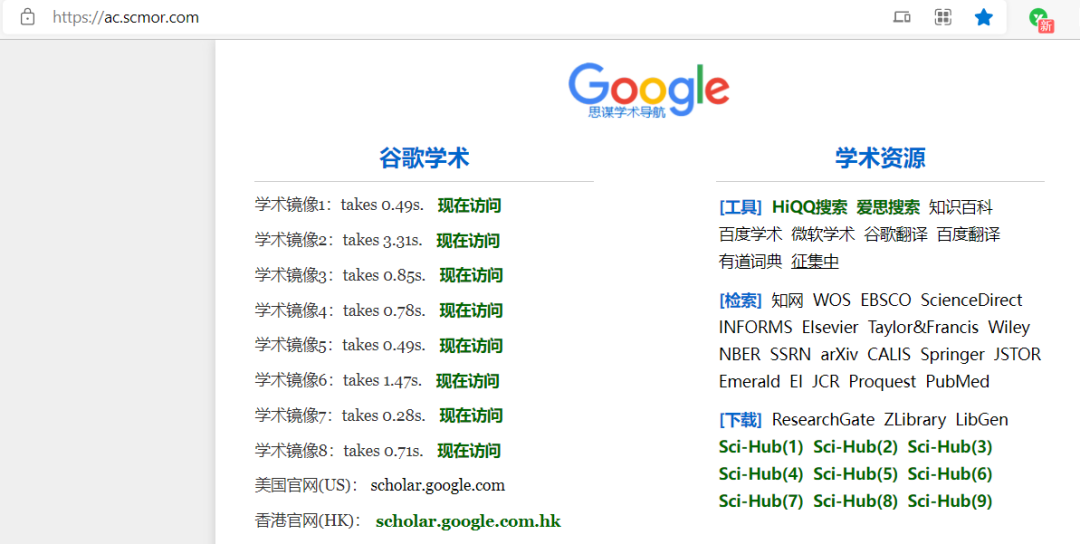Image resolution: width=1080 pixels, height=544 pixels.
Task: Go to arXiv
Action: tap(839, 355)
